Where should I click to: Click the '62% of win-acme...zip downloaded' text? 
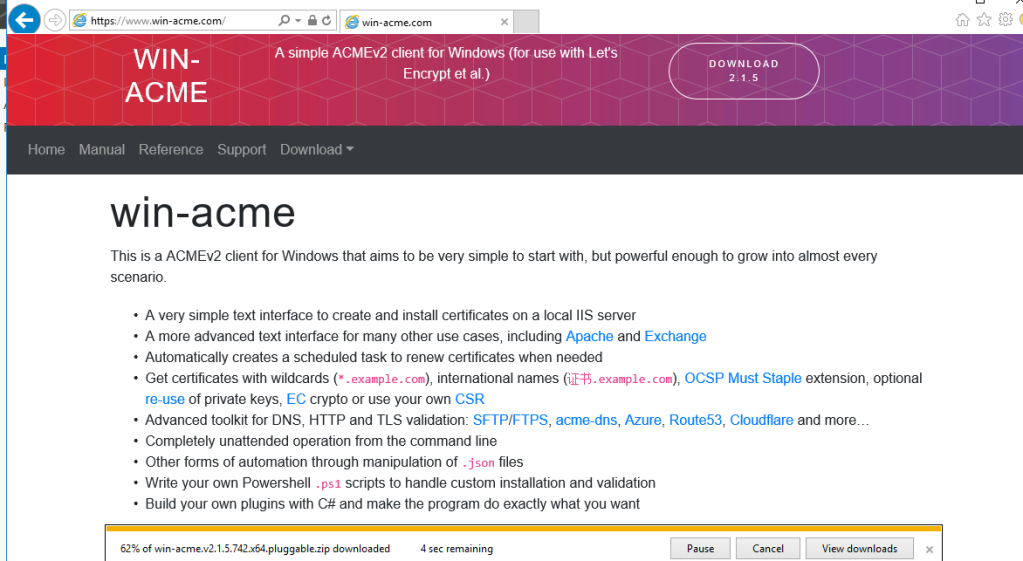[255, 549]
